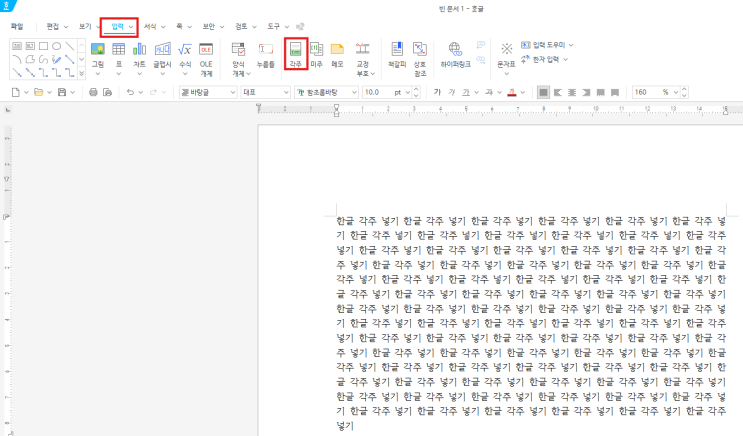Toggle strikethrough text formatting

point(489,92)
